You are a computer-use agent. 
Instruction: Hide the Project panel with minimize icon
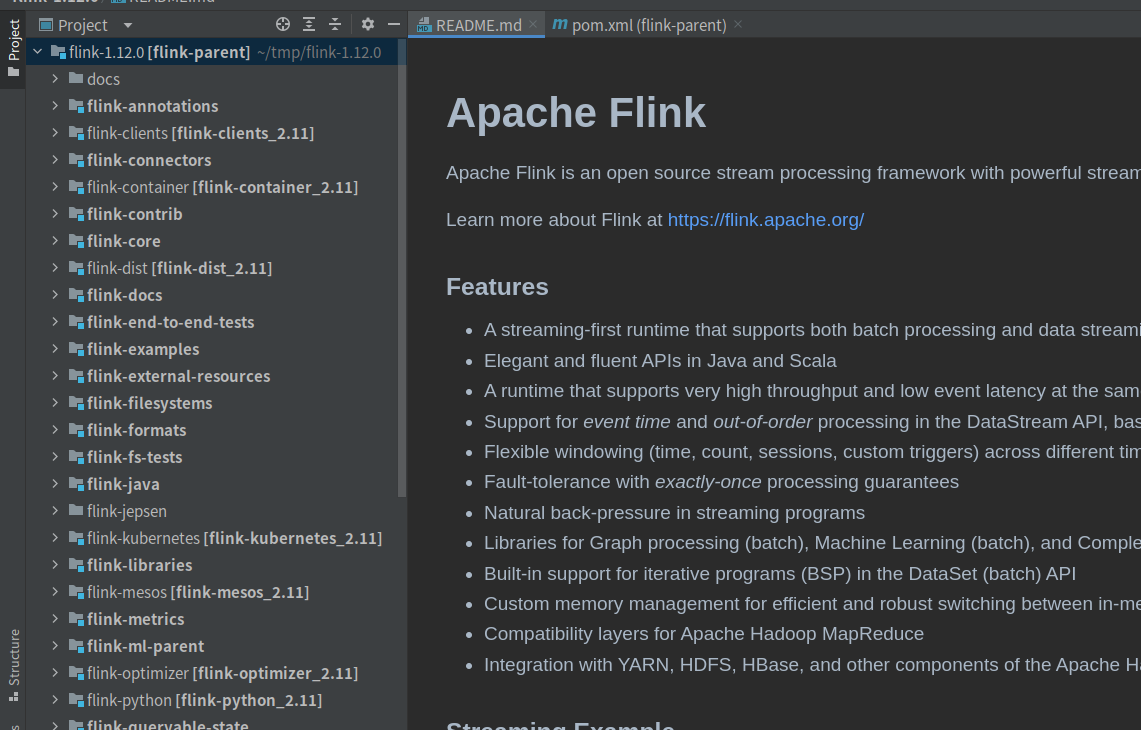pyautogui.click(x=394, y=25)
